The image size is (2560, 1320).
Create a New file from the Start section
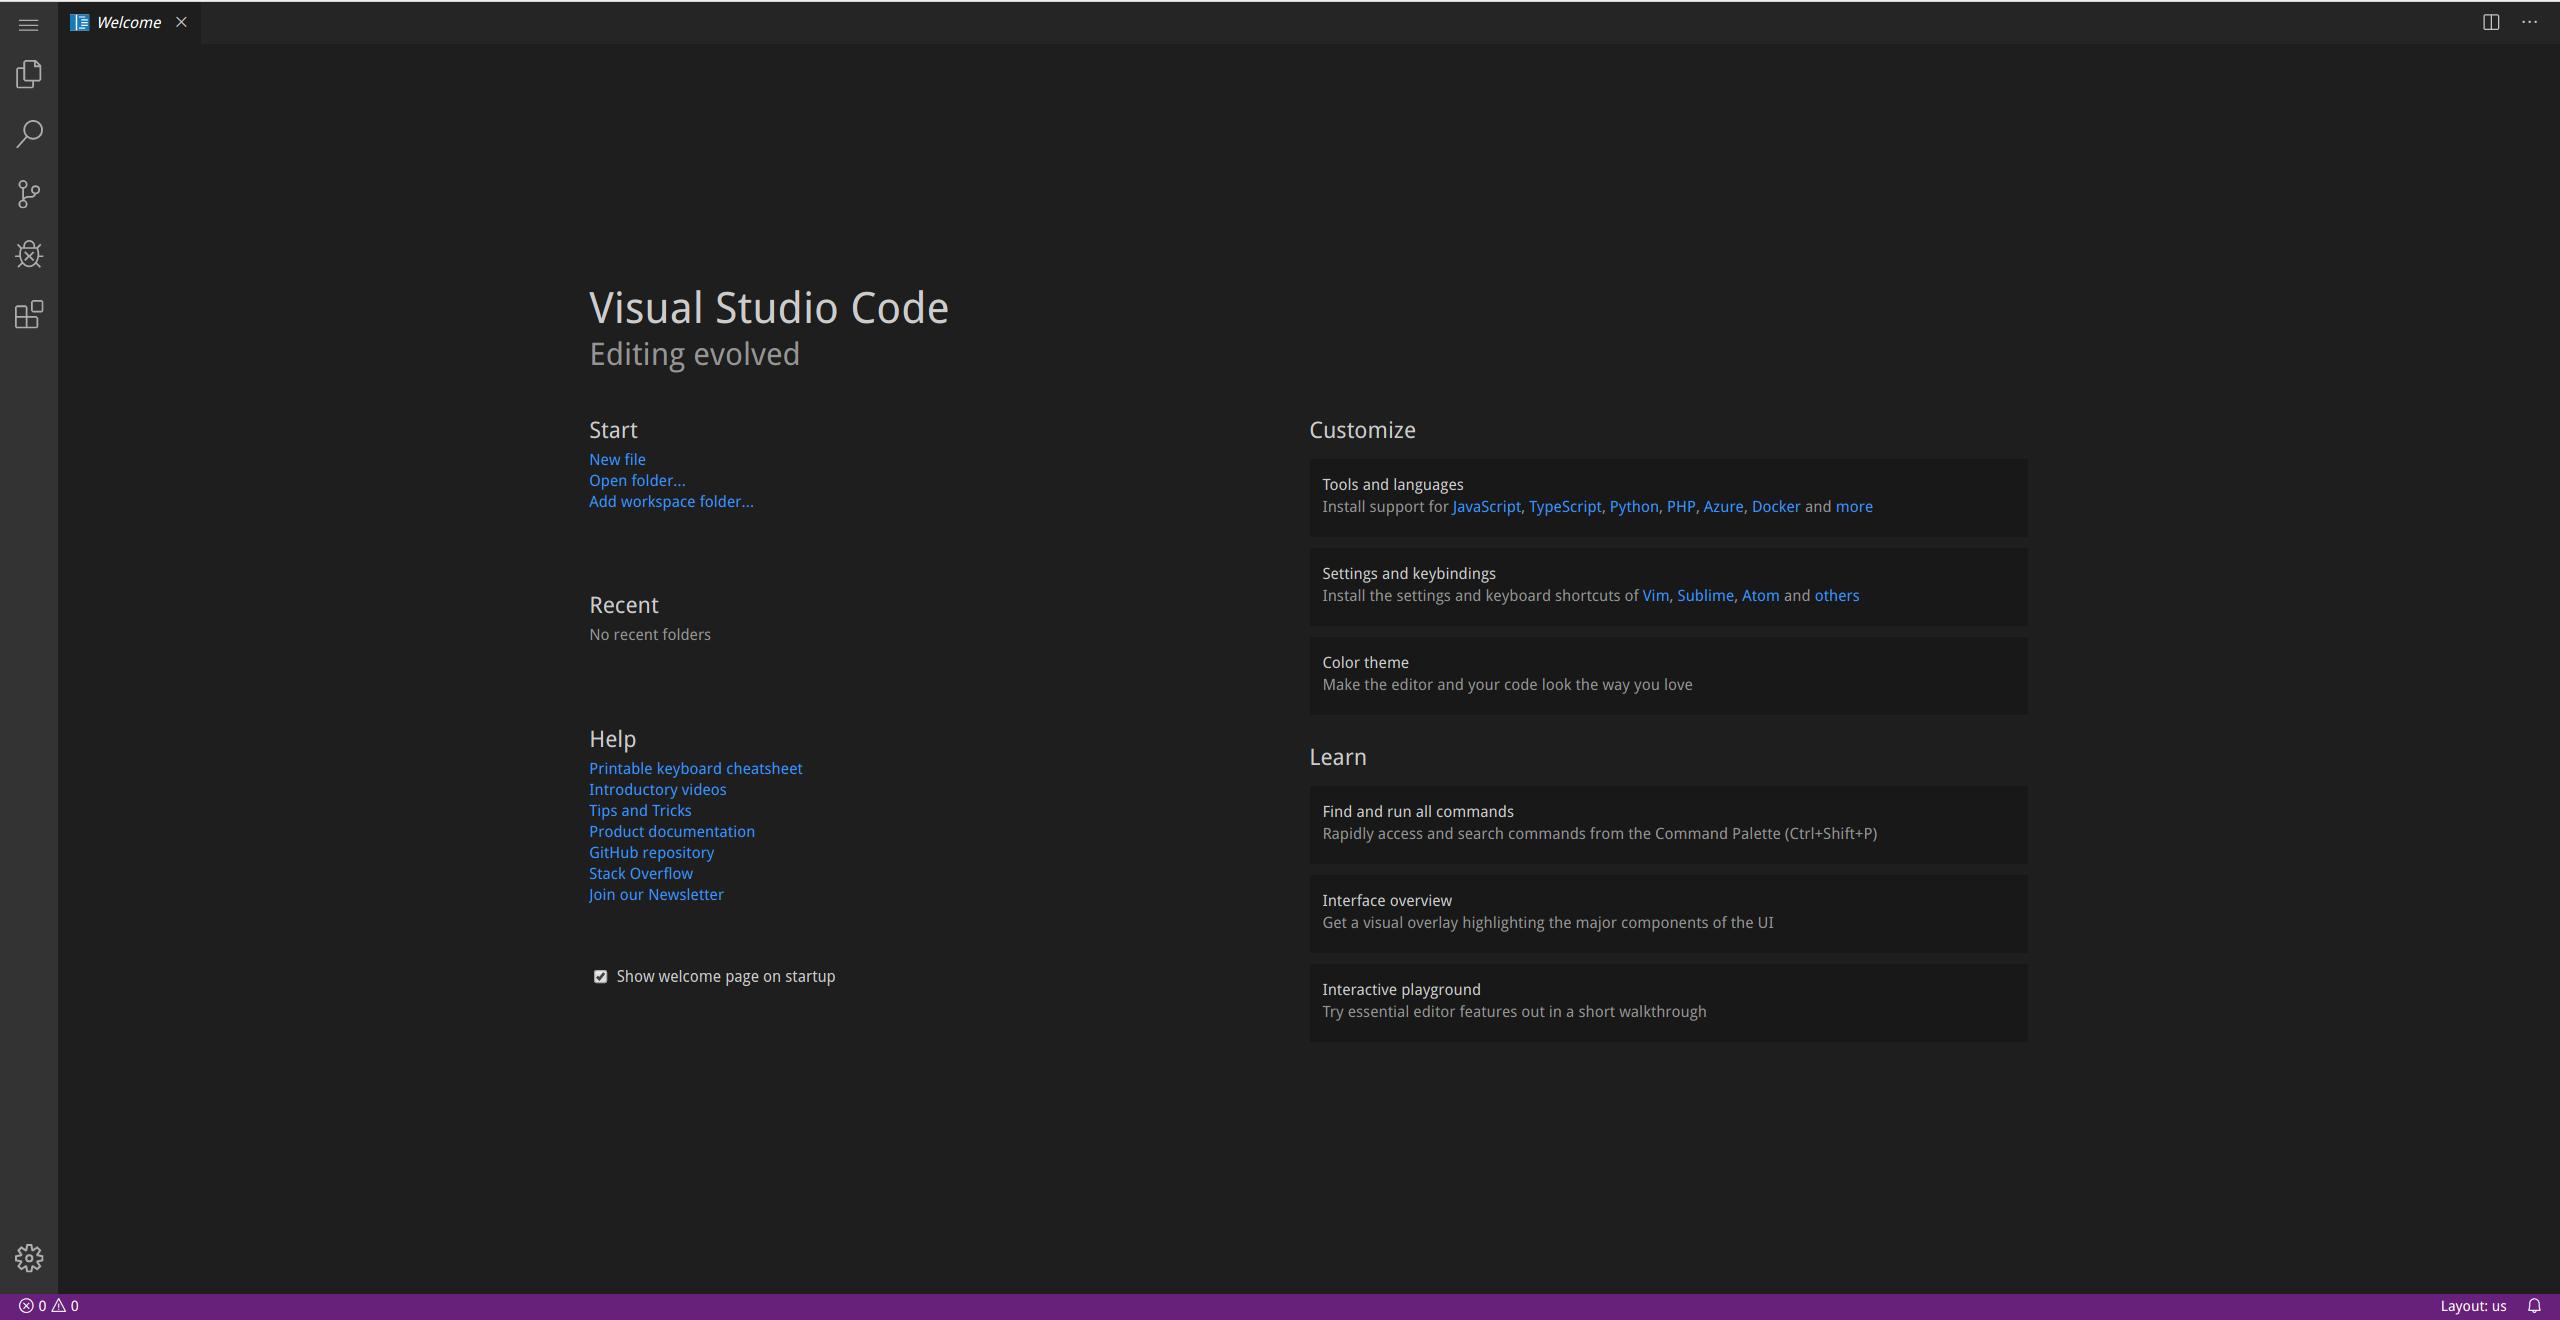616,459
